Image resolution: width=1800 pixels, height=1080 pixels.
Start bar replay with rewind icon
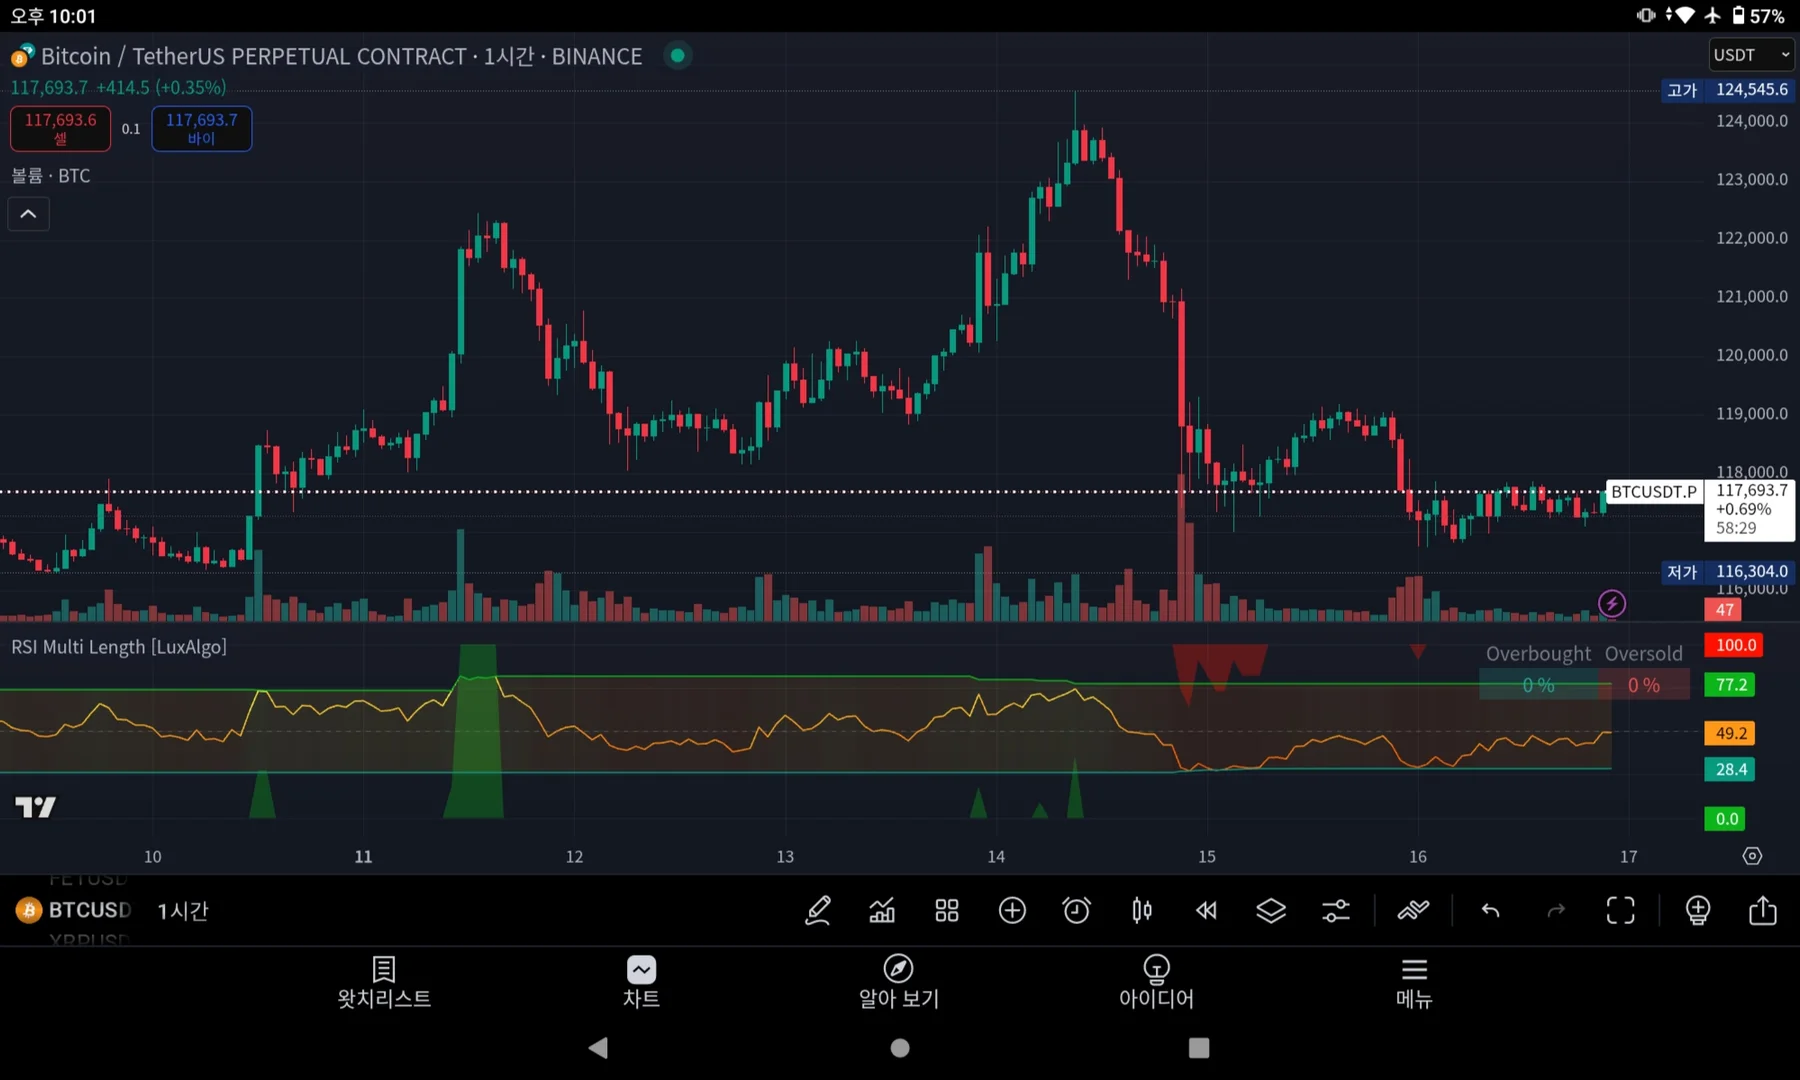click(x=1206, y=910)
